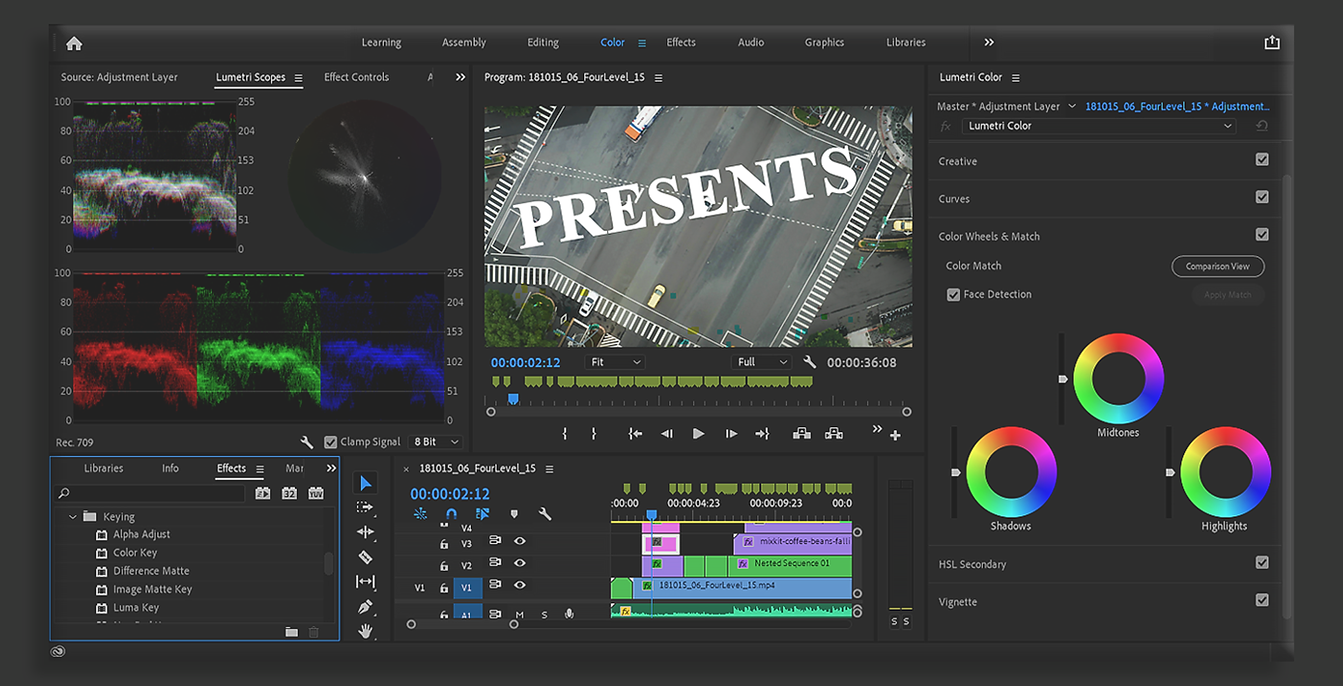
Task: Click the export share icon
Action: [1272, 42]
